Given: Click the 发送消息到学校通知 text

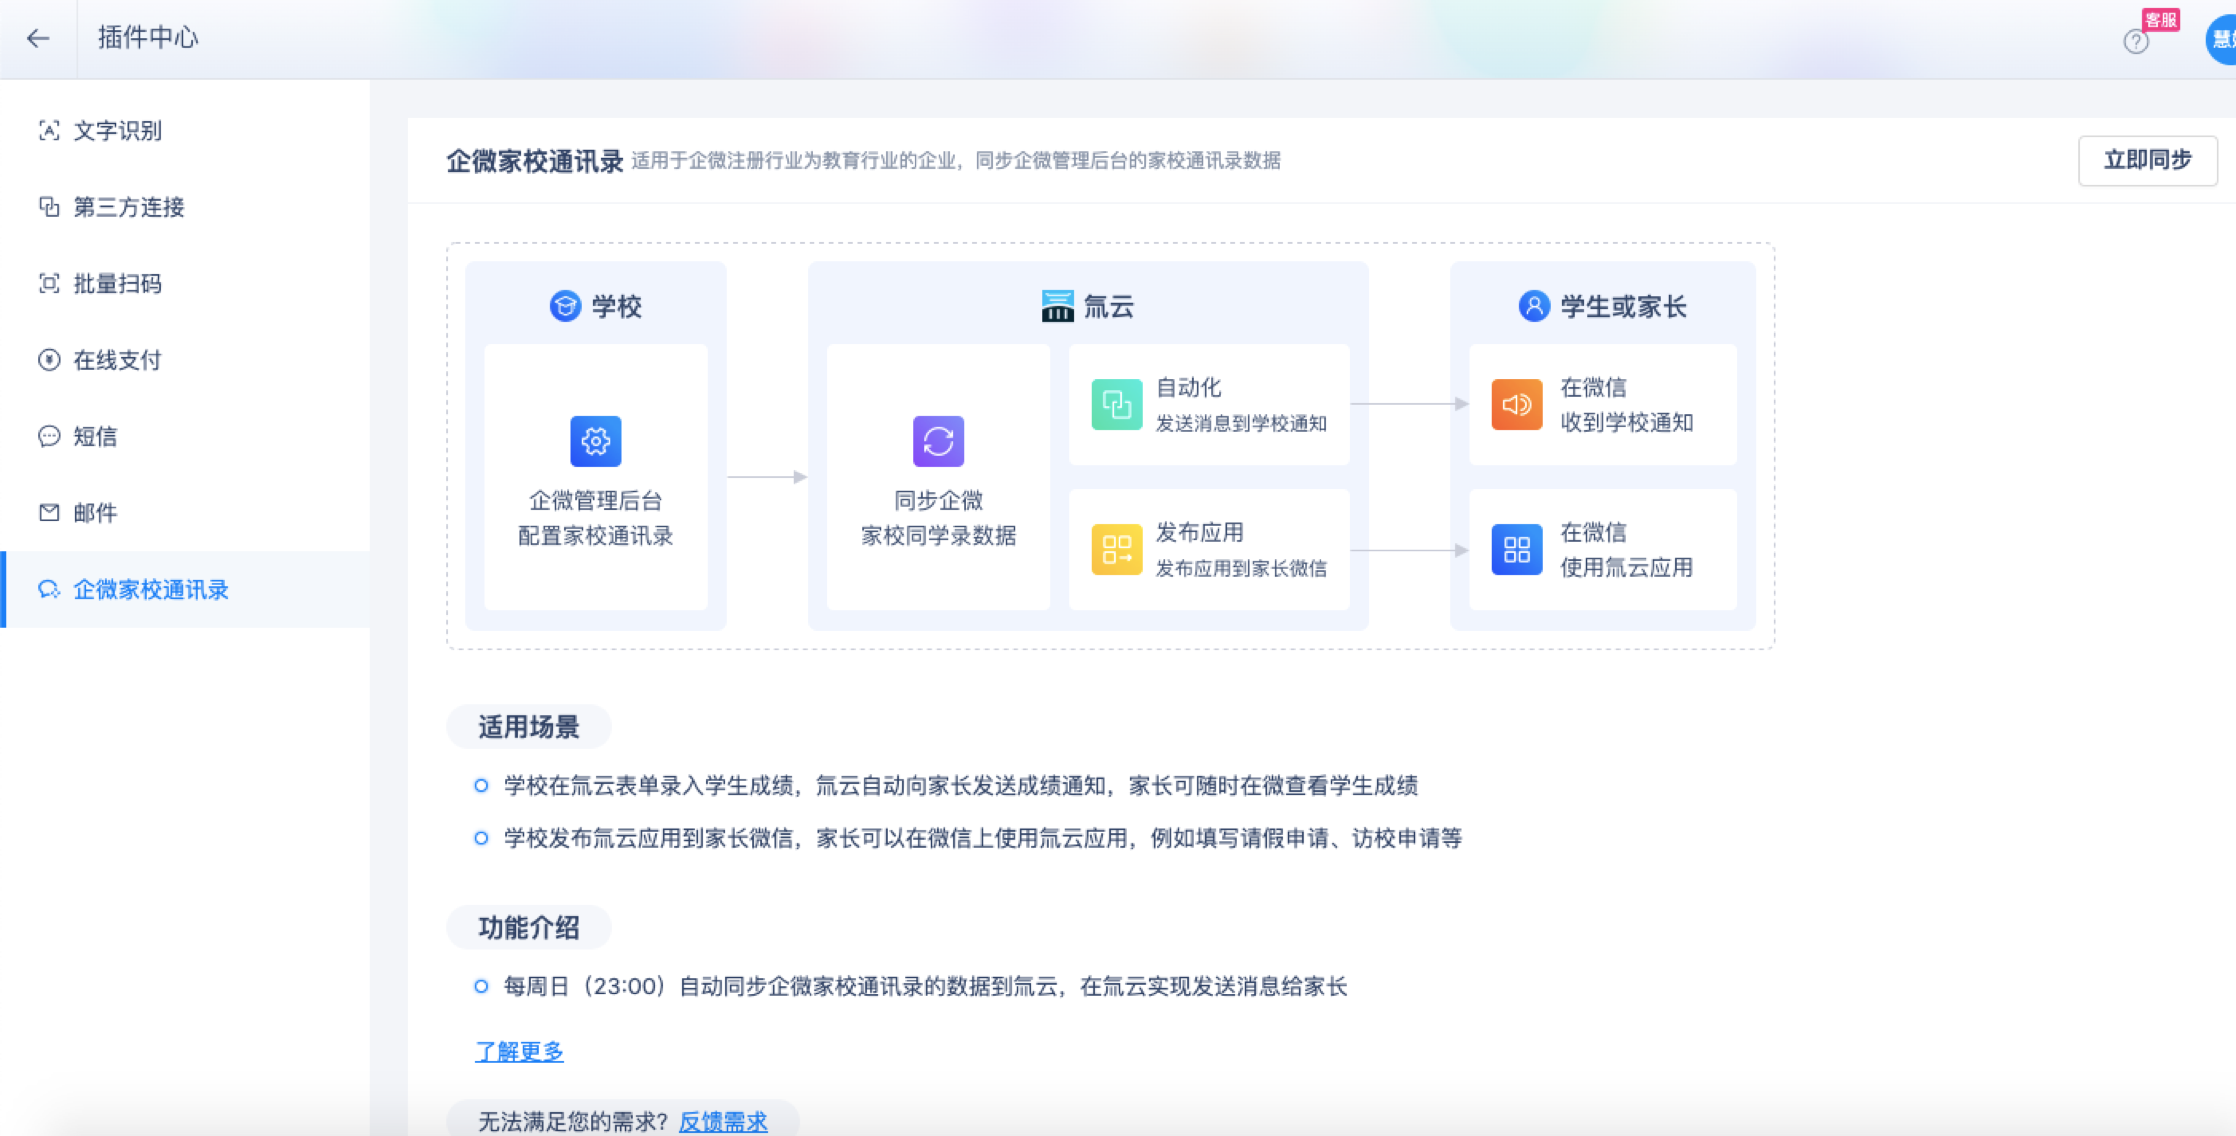Looking at the screenshot, I should click(x=1241, y=423).
